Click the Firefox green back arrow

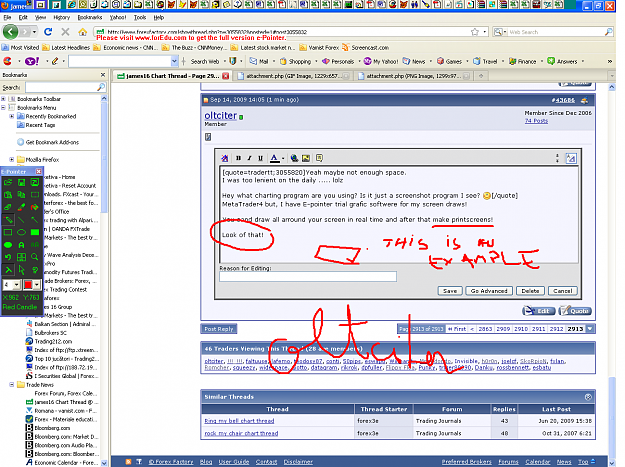coord(11,31)
